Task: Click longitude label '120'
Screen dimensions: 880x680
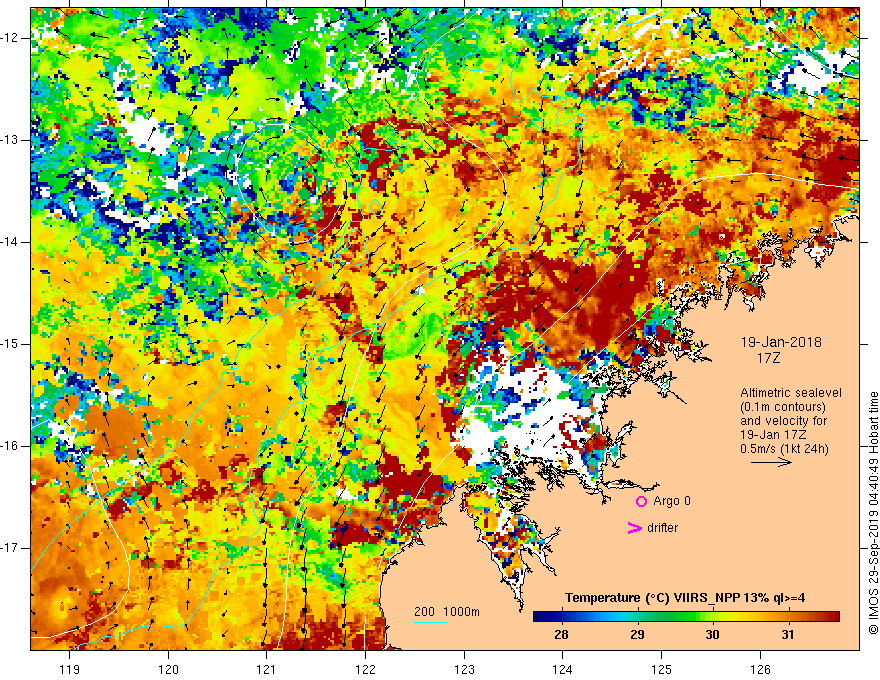Action: (x=168, y=669)
